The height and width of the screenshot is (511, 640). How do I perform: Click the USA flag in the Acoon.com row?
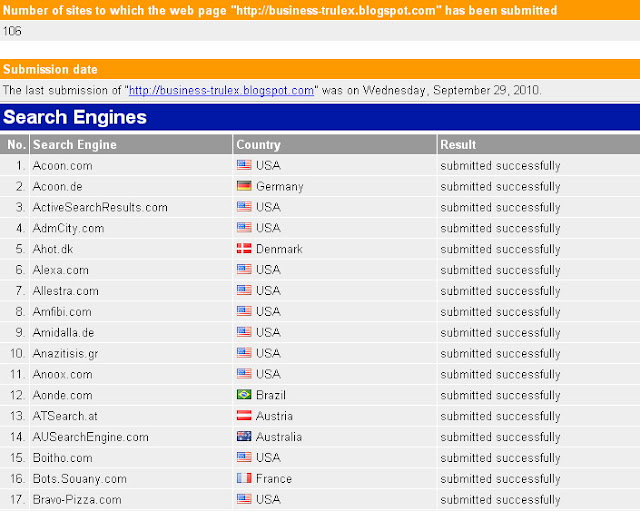[244, 165]
